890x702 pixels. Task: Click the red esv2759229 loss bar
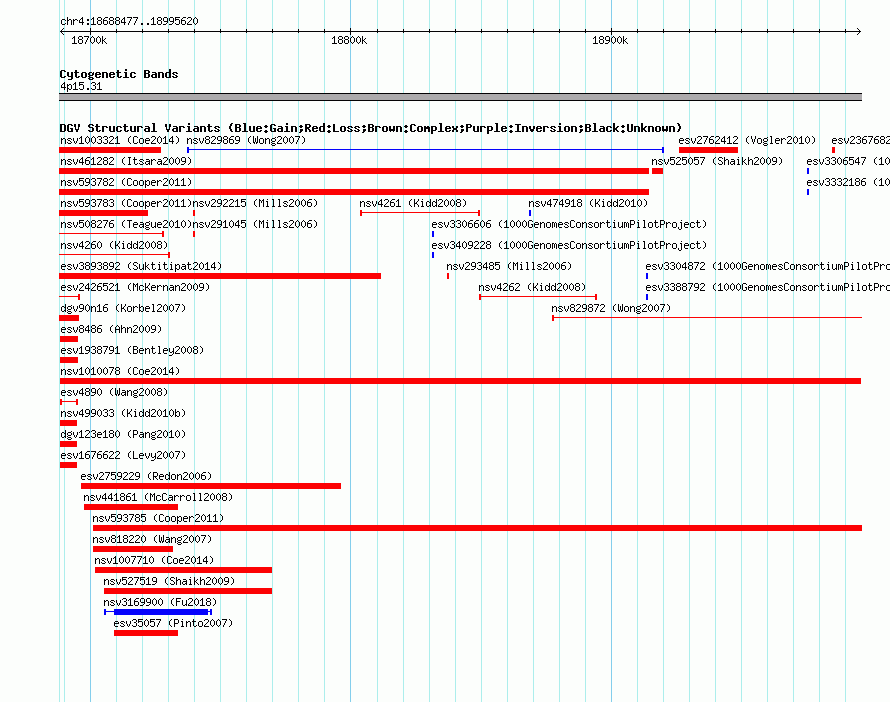[x=211, y=486]
